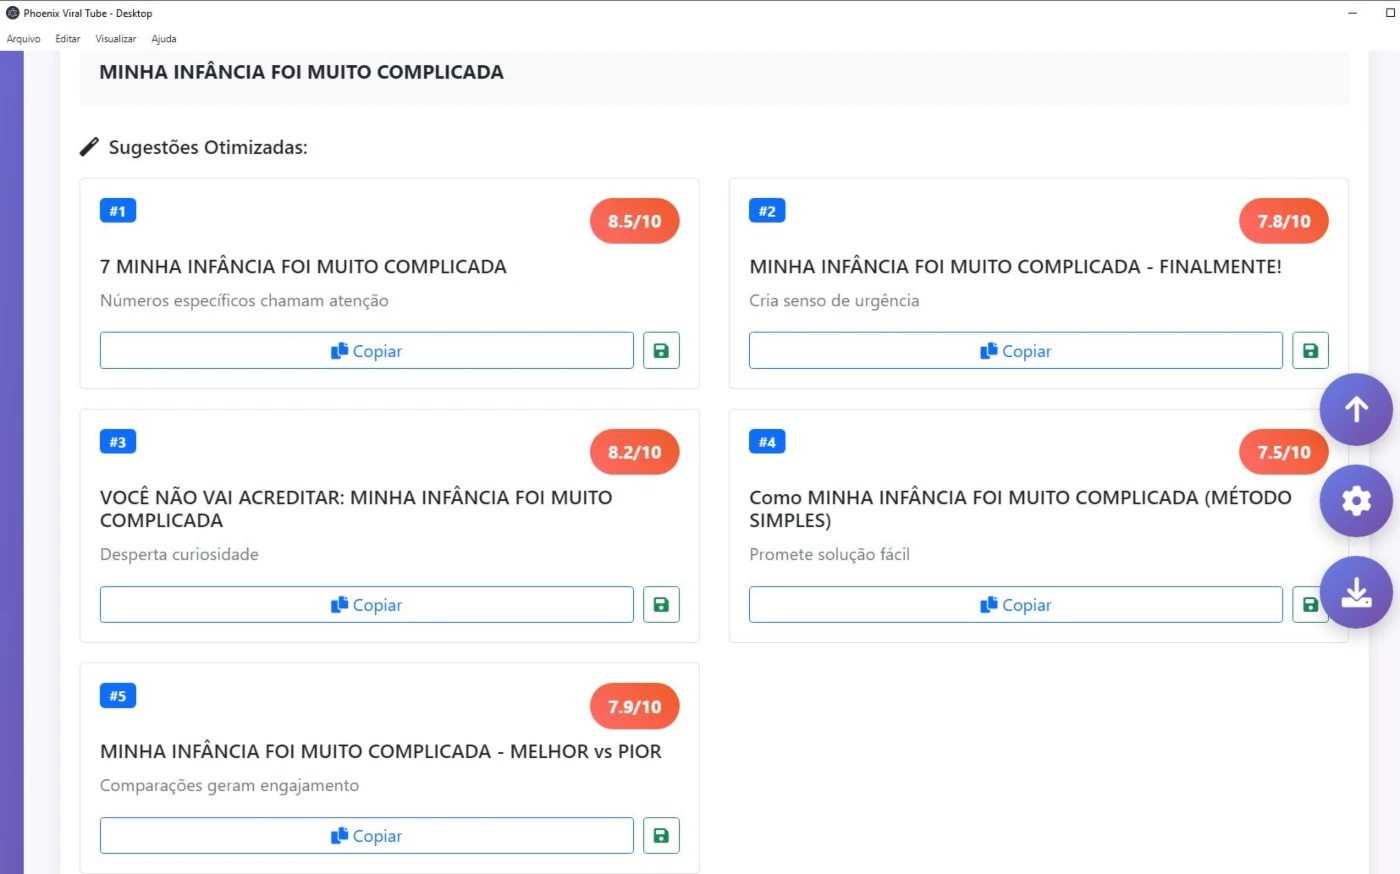This screenshot has width=1400, height=874.
Task: Open the Editar menu
Action: [68, 39]
